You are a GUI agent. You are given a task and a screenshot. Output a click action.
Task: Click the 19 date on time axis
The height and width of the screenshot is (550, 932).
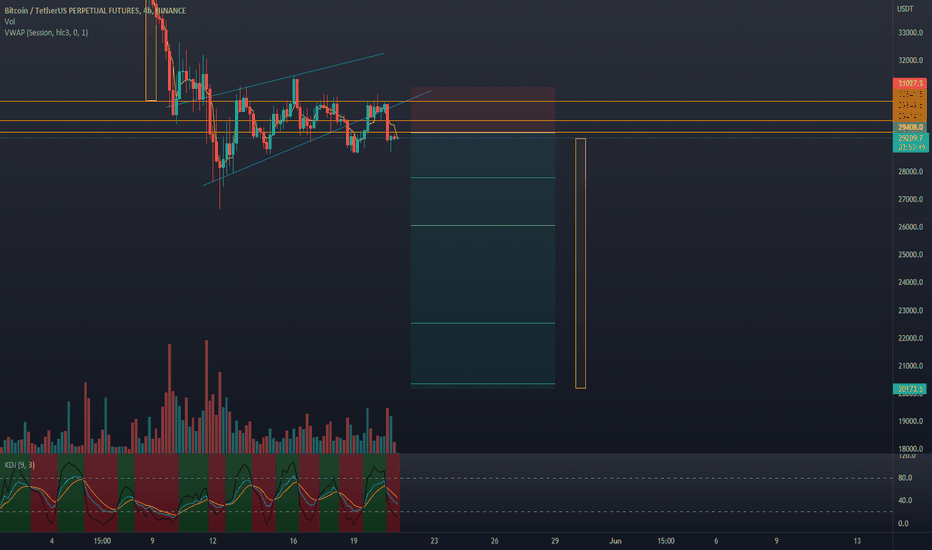coord(354,541)
